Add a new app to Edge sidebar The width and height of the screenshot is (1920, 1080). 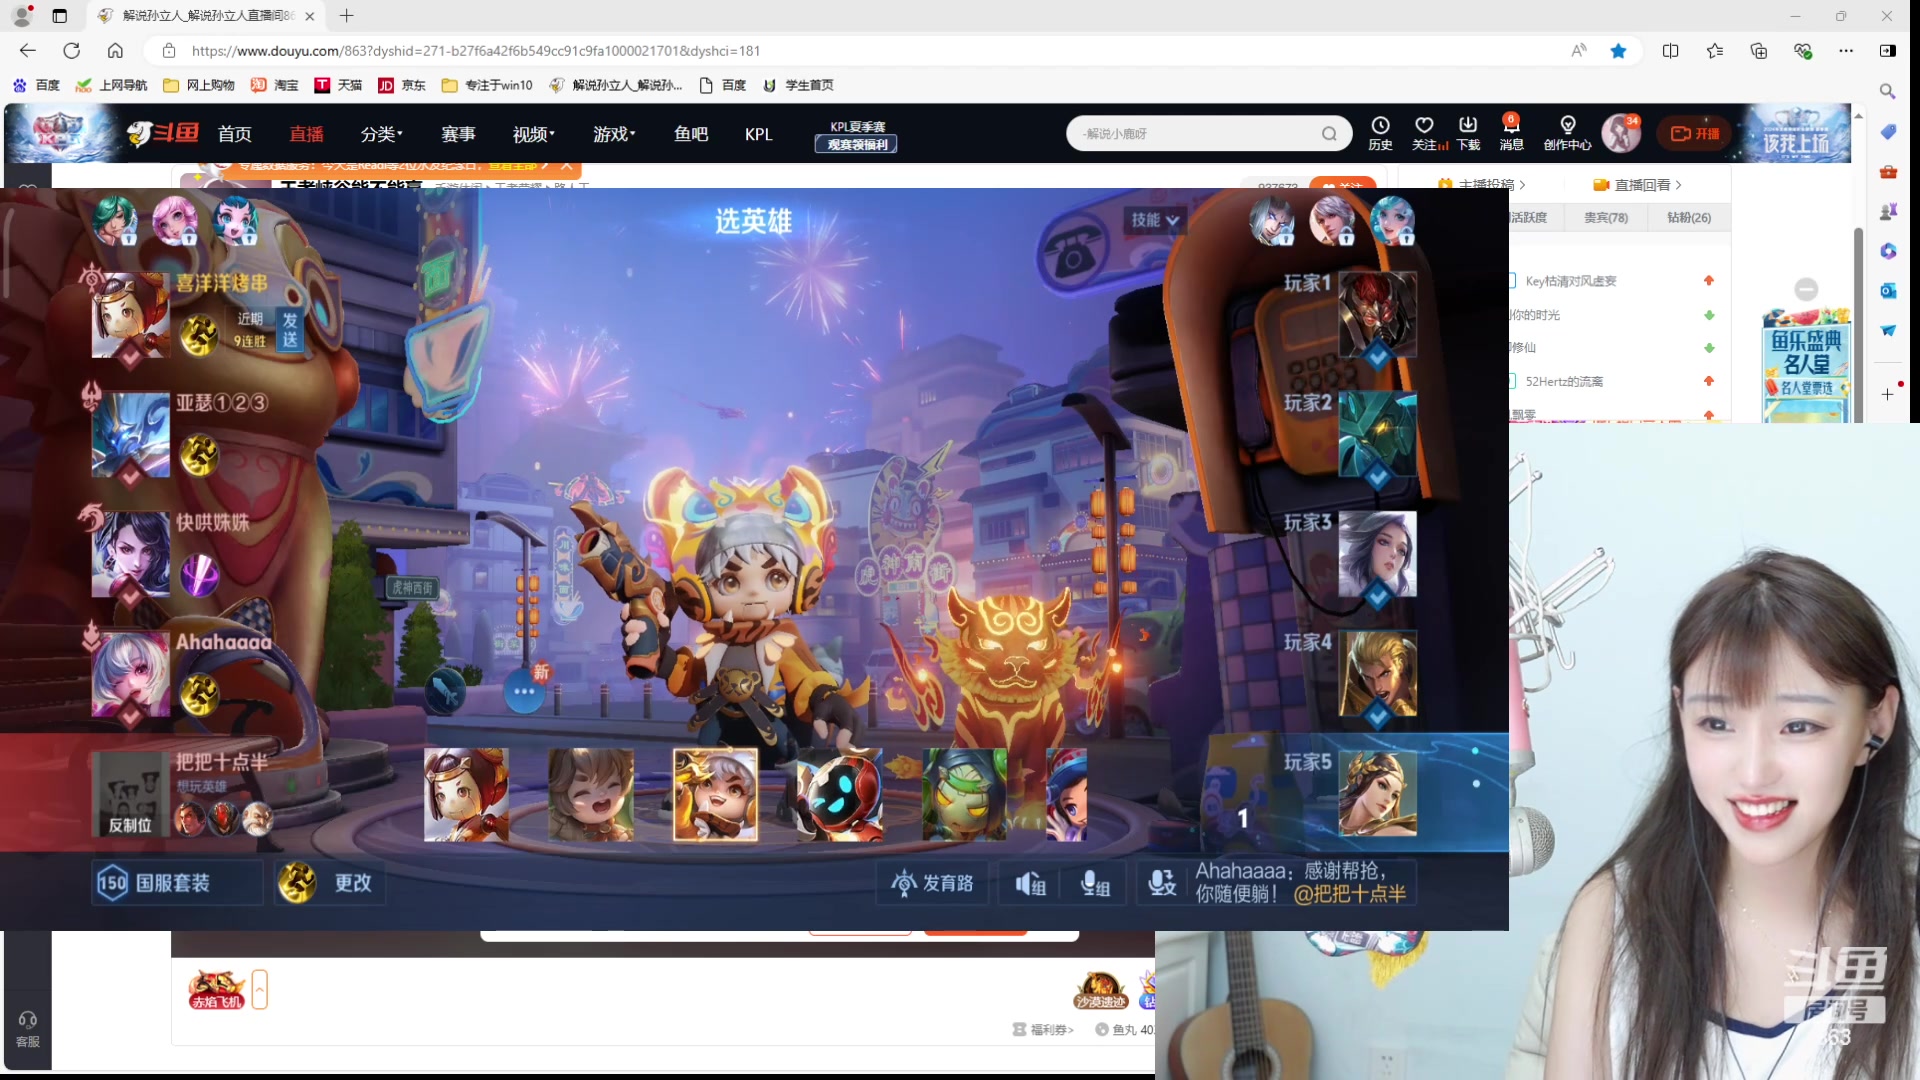click(x=1887, y=394)
